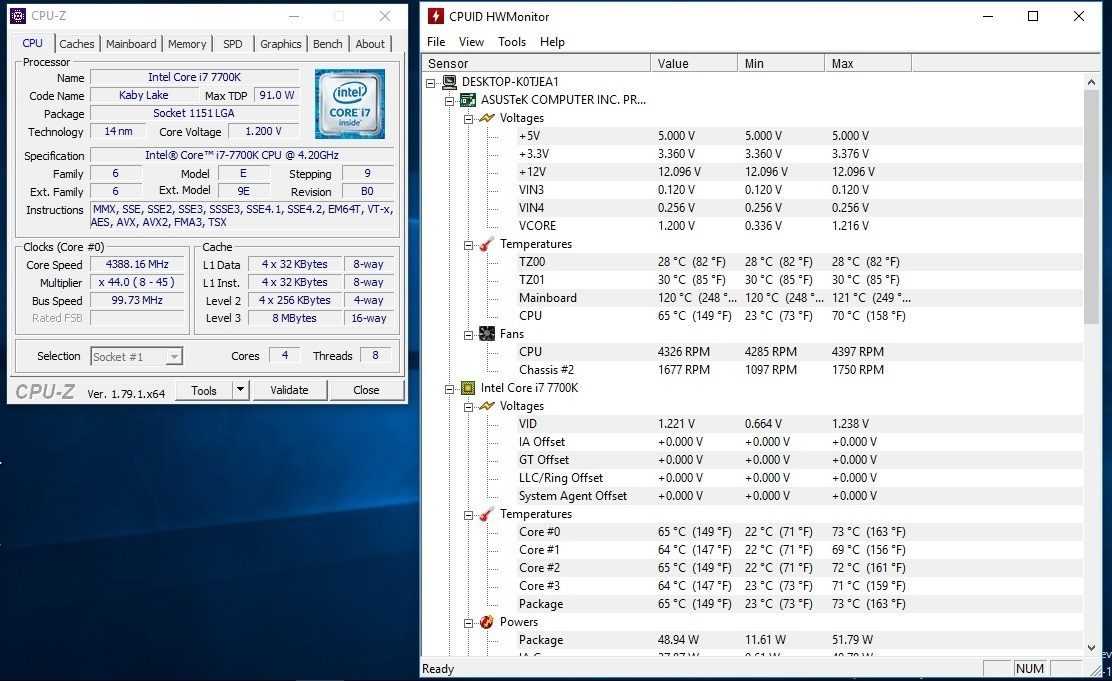This screenshot has width=1112, height=681.
Task: Click the Tools button in CPU-Z
Action: click(204, 390)
